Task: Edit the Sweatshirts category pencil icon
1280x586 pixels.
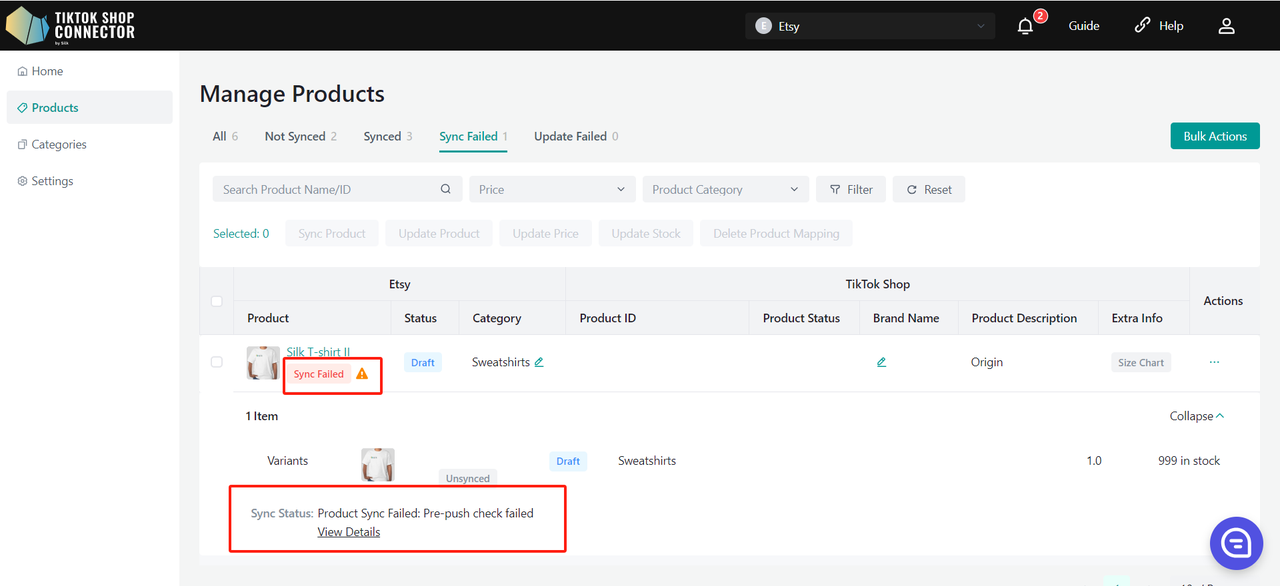Action: tap(539, 362)
